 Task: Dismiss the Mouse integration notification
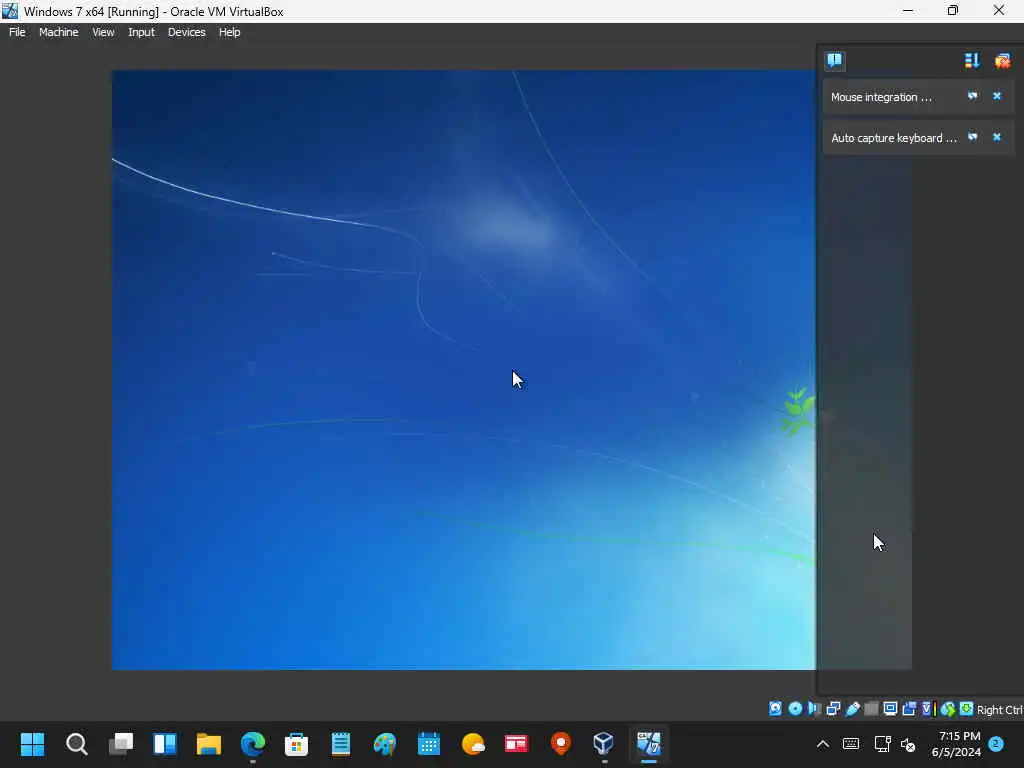point(997,96)
